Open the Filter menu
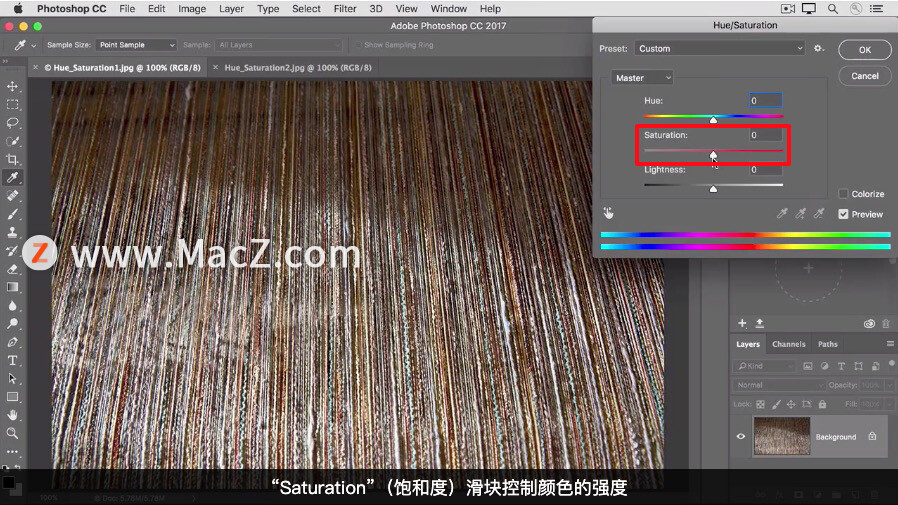Image resolution: width=898 pixels, height=505 pixels. pyautogui.click(x=345, y=9)
